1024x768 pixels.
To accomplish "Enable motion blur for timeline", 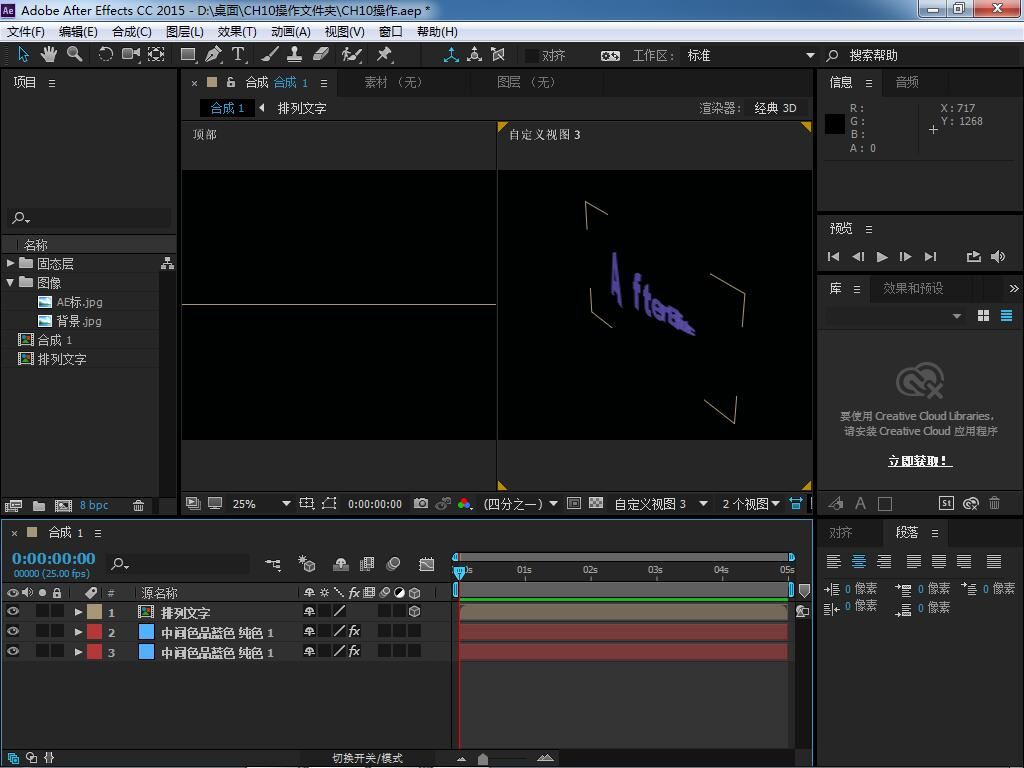I will (393, 564).
